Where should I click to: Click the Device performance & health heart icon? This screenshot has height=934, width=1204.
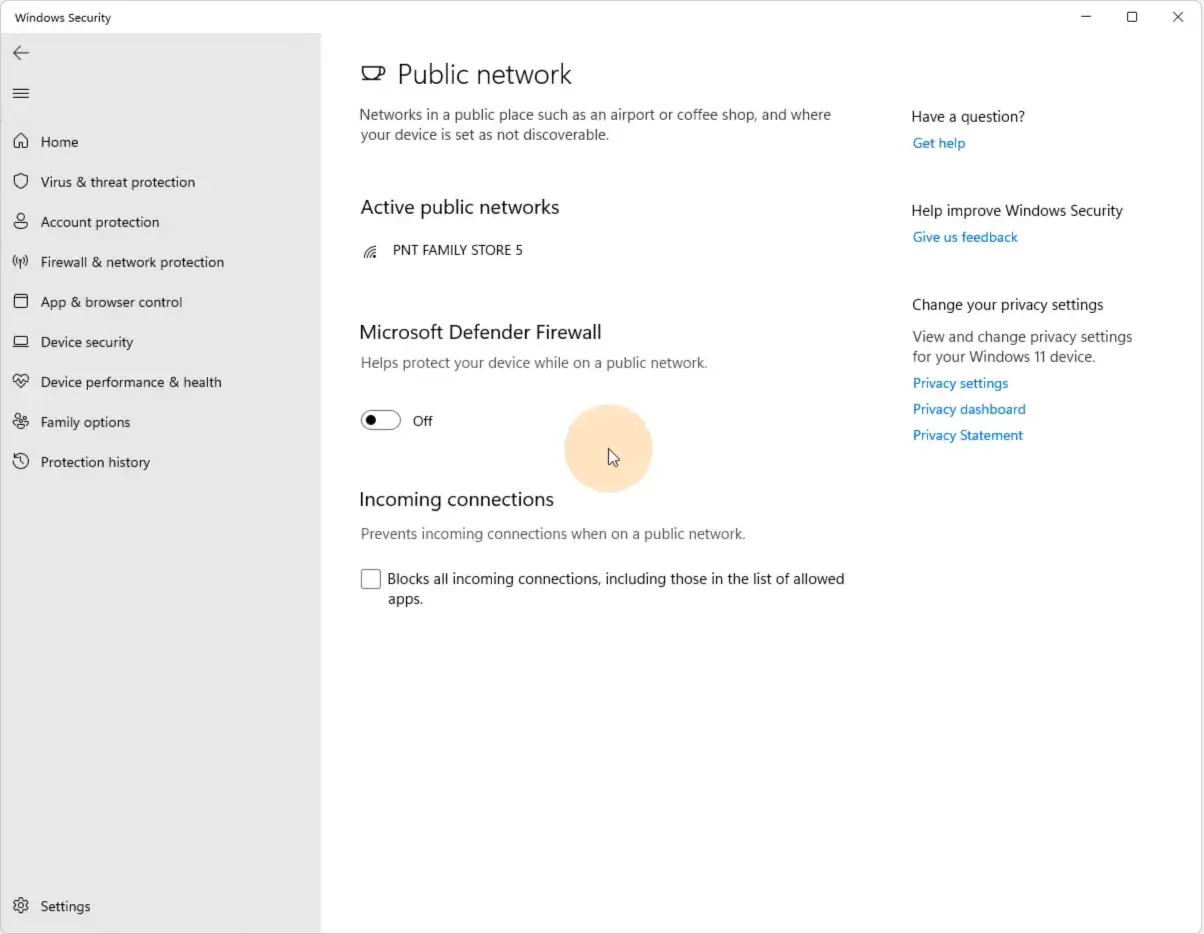pos(21,382)
